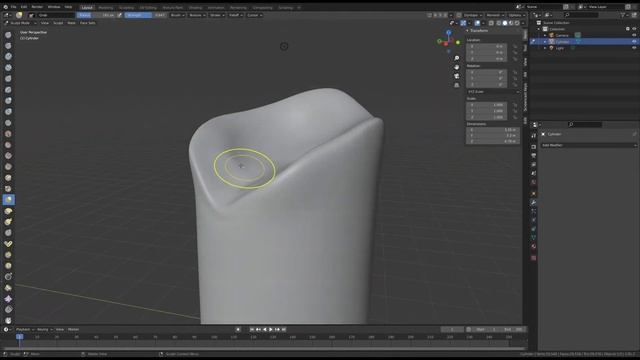
Task: Toggle X-ray display in viewport header
Action: tap(491, 23)
